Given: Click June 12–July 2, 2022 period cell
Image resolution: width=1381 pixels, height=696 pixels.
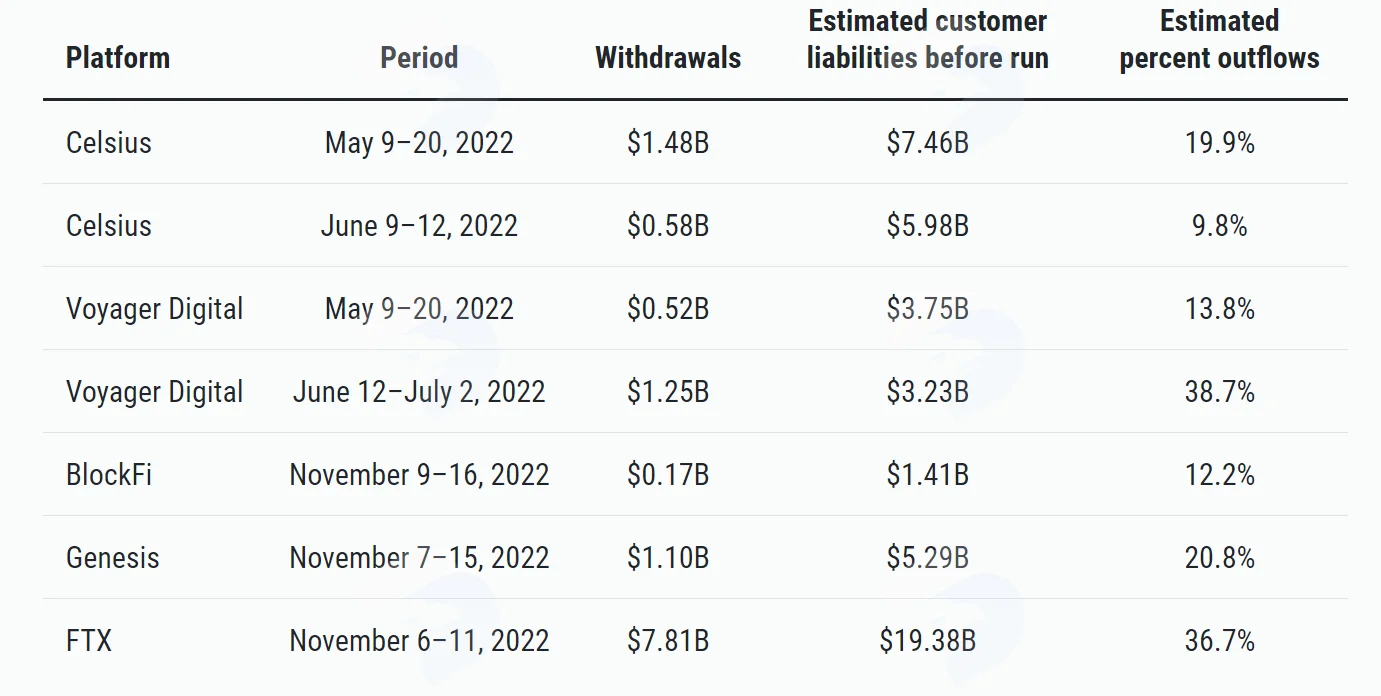Looking at the screenshot, I should [x=419, y=391].
